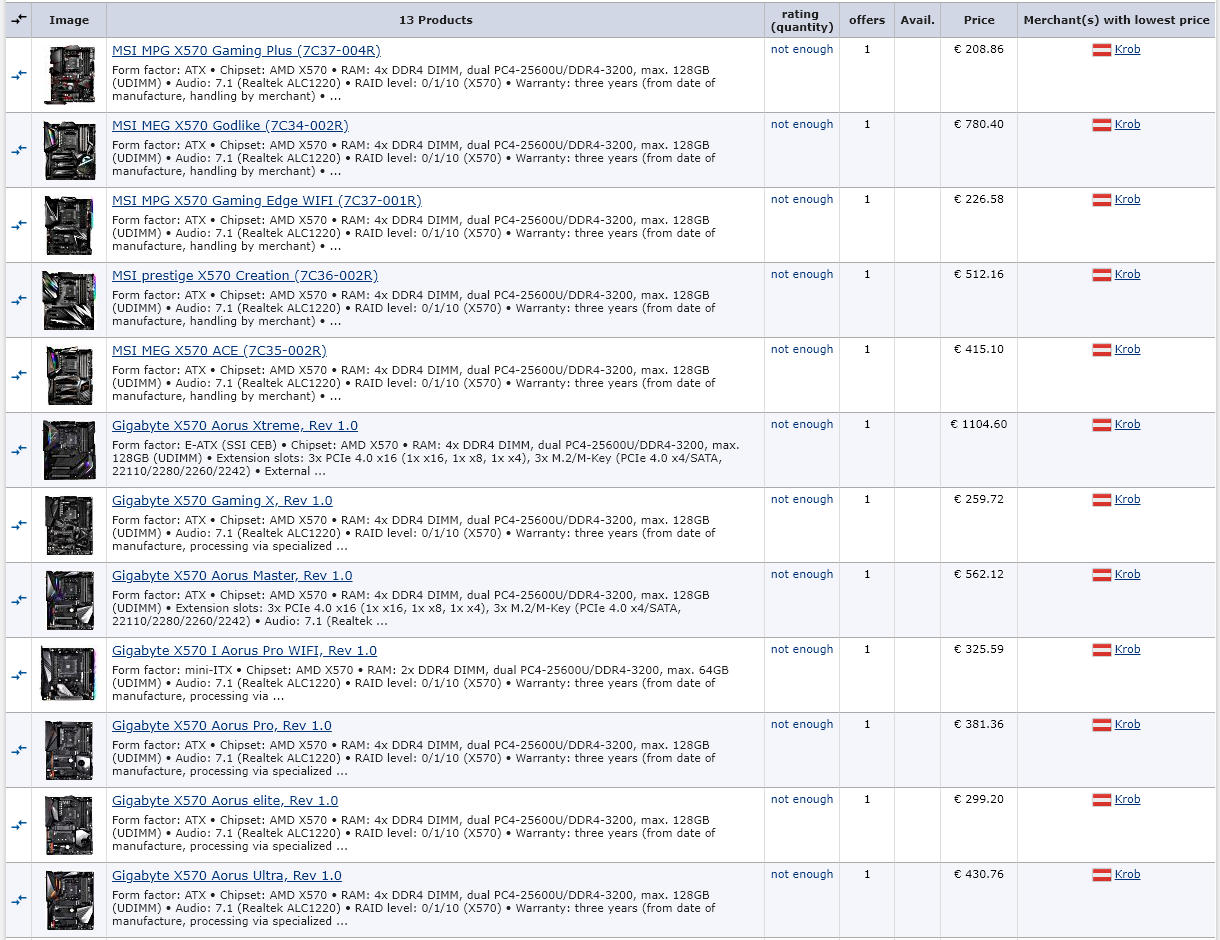This screenshot has height=940, width=1220.
Task: Click compare arrows icon for MSI prestige X570 Creation
Action: point(19,300)
